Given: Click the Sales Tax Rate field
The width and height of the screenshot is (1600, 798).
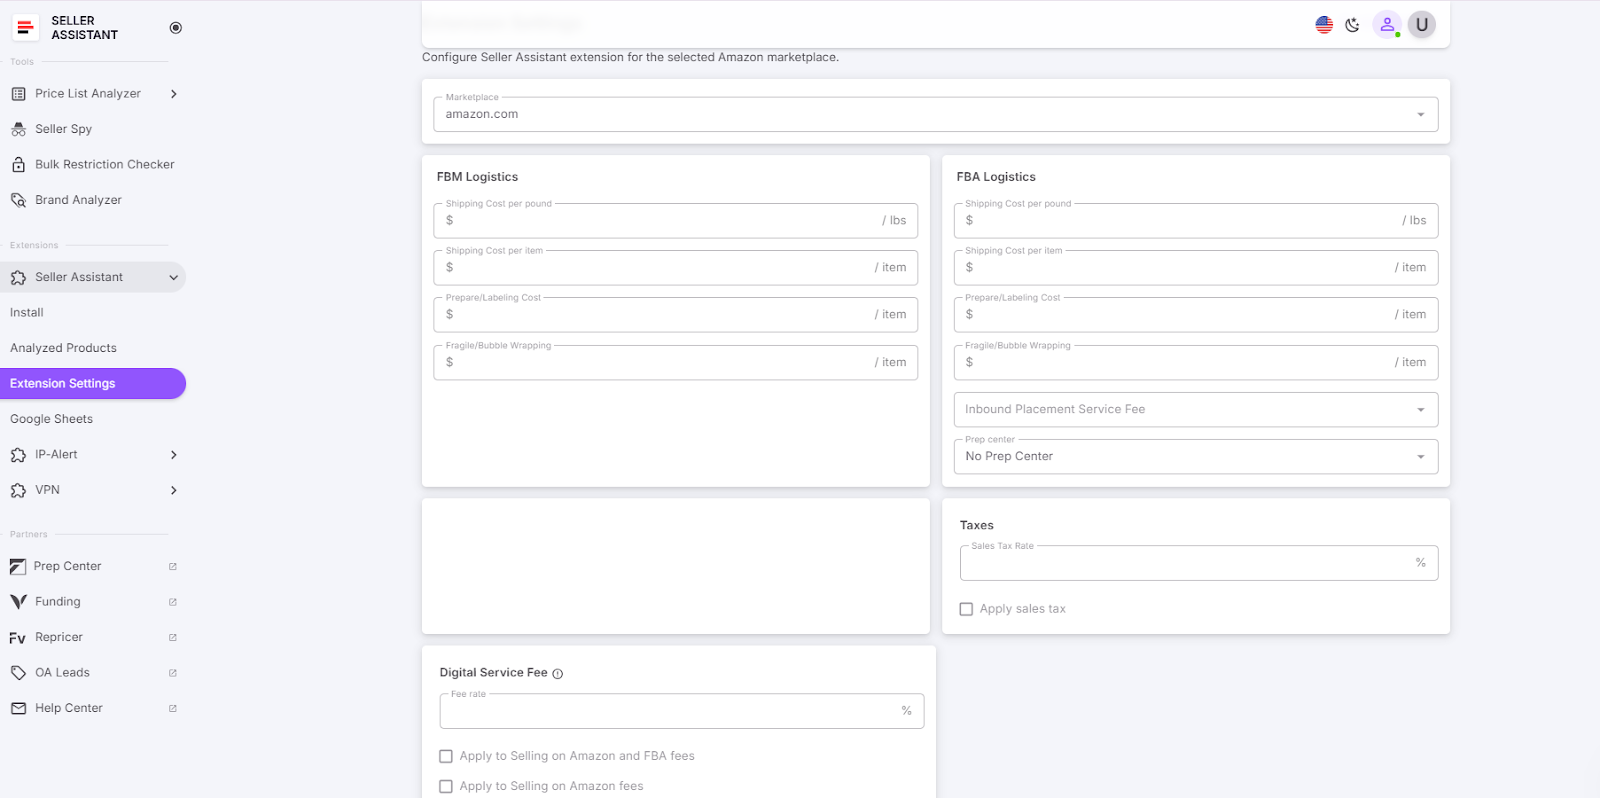Looking at the screenshot, I should tap(1199, 563).
